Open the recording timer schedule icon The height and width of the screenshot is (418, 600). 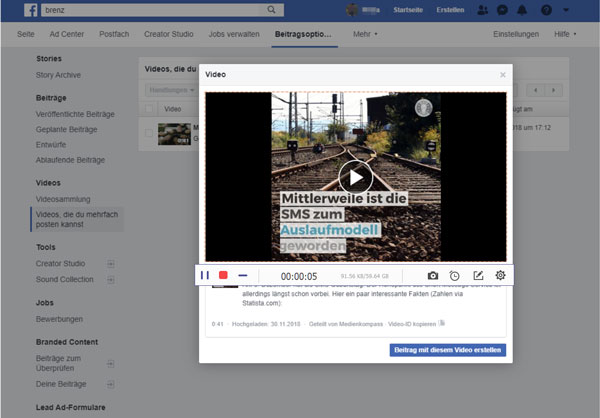pos(455,275)
